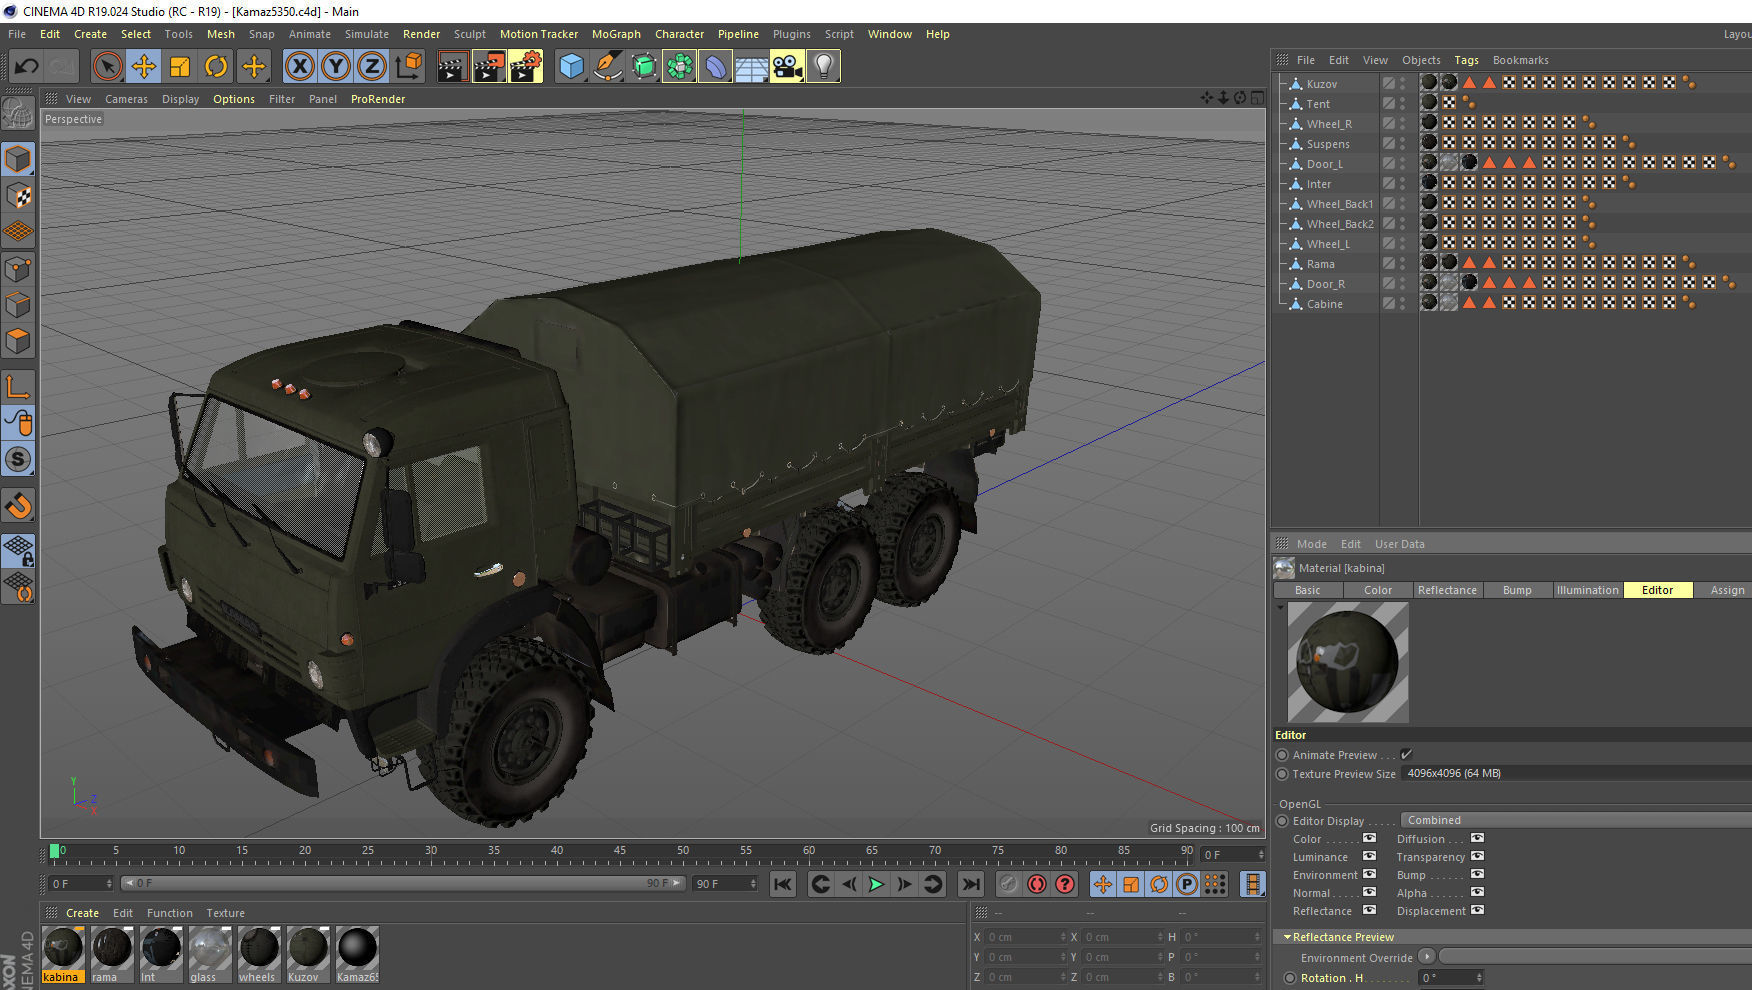Open viewport Cameras menu

pos(126,99)
